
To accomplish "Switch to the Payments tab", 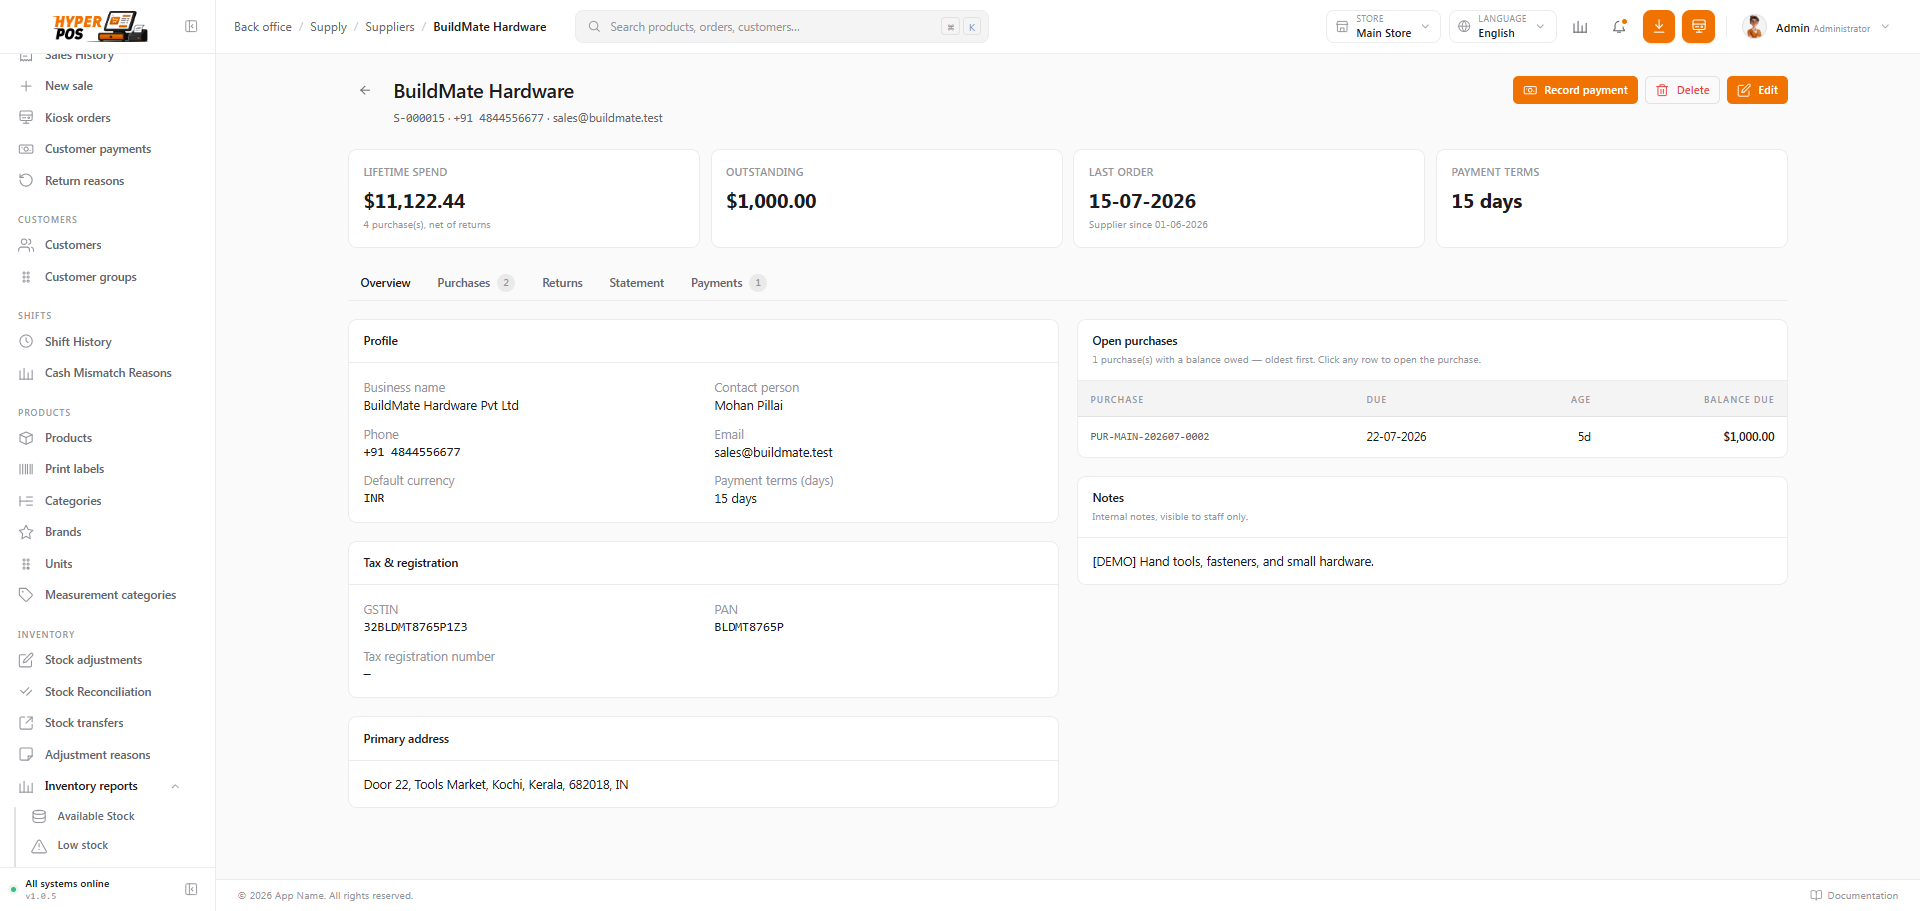I will (728, 283).
